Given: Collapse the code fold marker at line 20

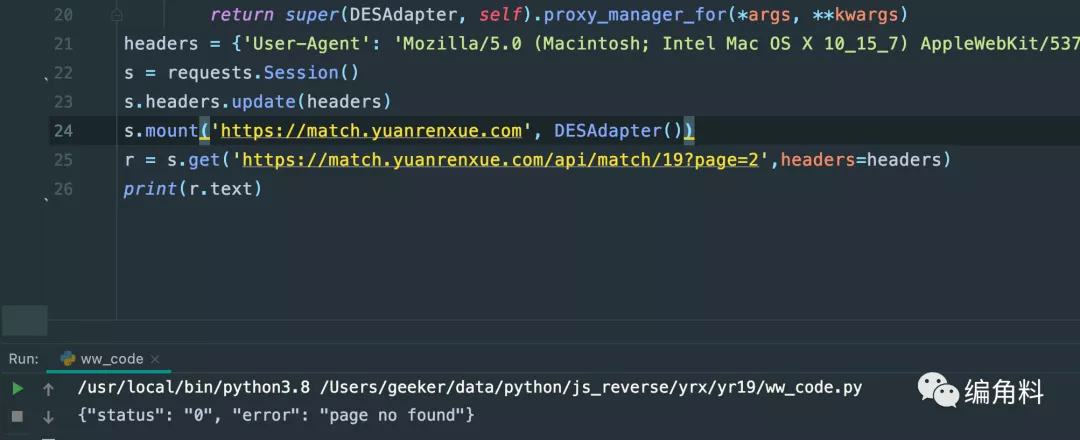Looking at the screenshot, I should tap(117, 16).
